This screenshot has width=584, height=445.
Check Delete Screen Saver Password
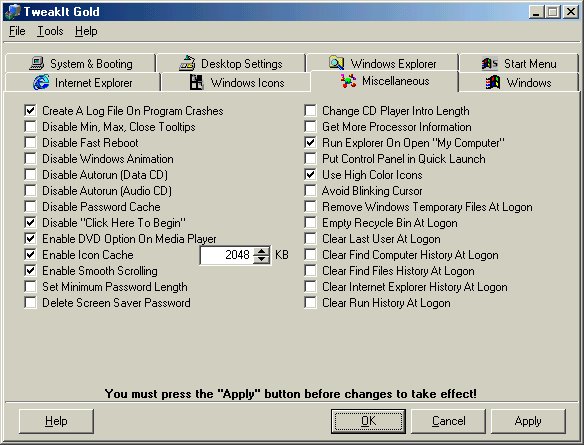tap(31, 303)
